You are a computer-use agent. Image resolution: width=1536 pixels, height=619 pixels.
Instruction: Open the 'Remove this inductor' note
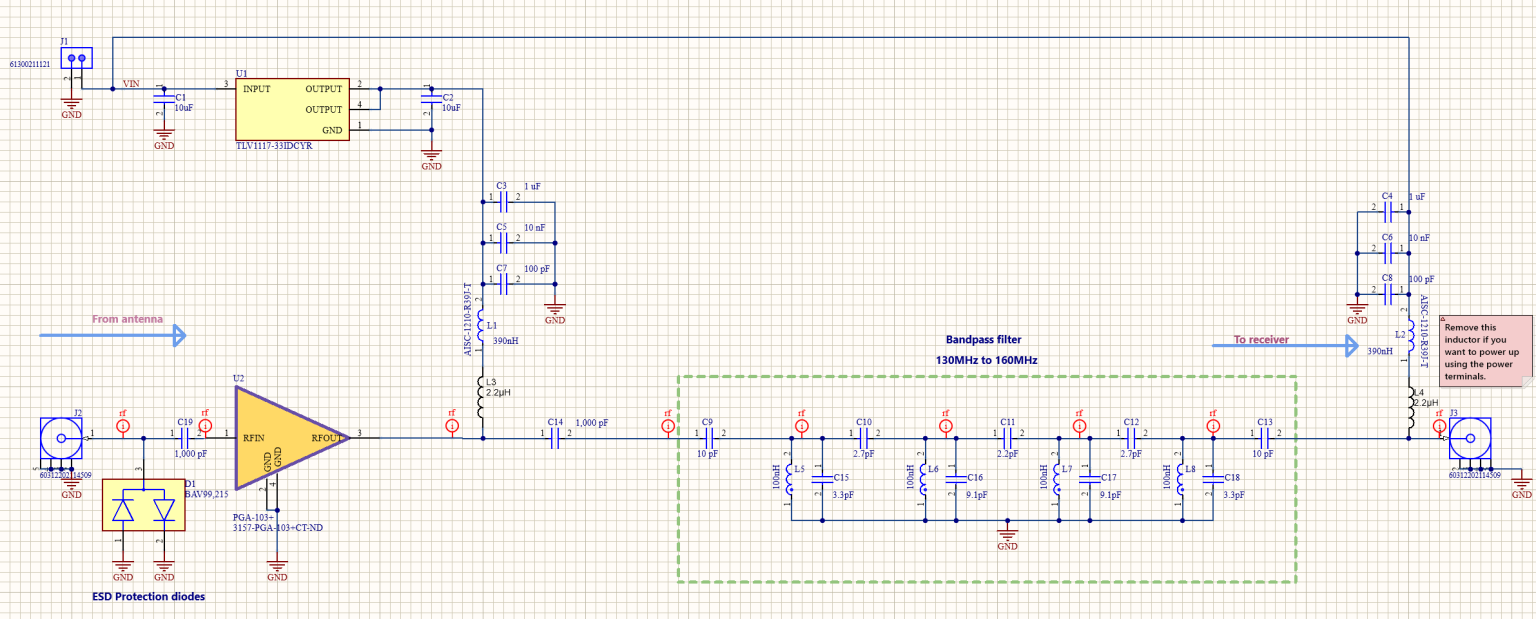(x=1484, y=350)
